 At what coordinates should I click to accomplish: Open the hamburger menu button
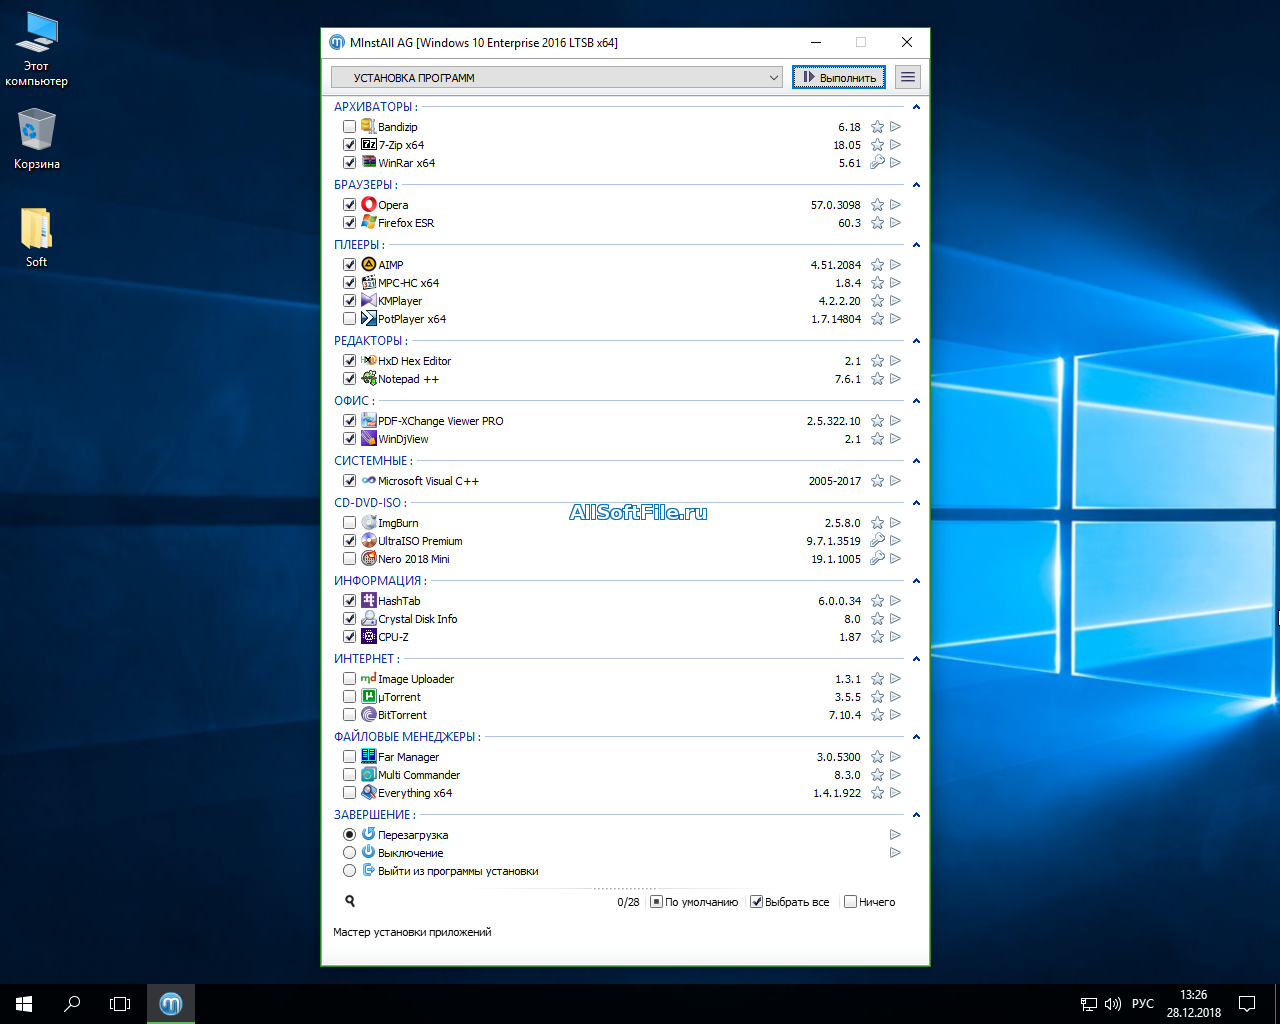click(x=907, y=77)
